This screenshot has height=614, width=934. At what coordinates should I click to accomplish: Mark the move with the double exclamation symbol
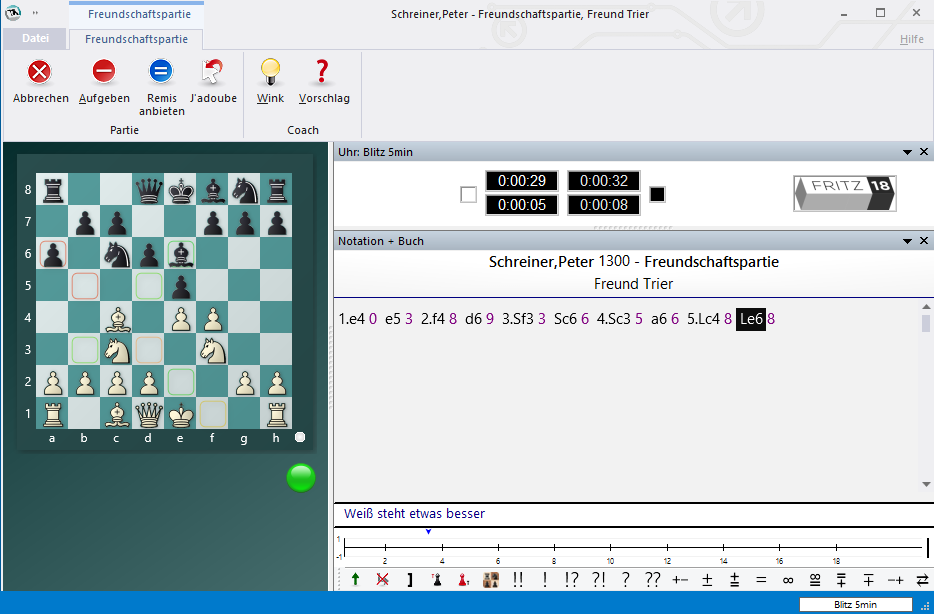tap(517, 579)
